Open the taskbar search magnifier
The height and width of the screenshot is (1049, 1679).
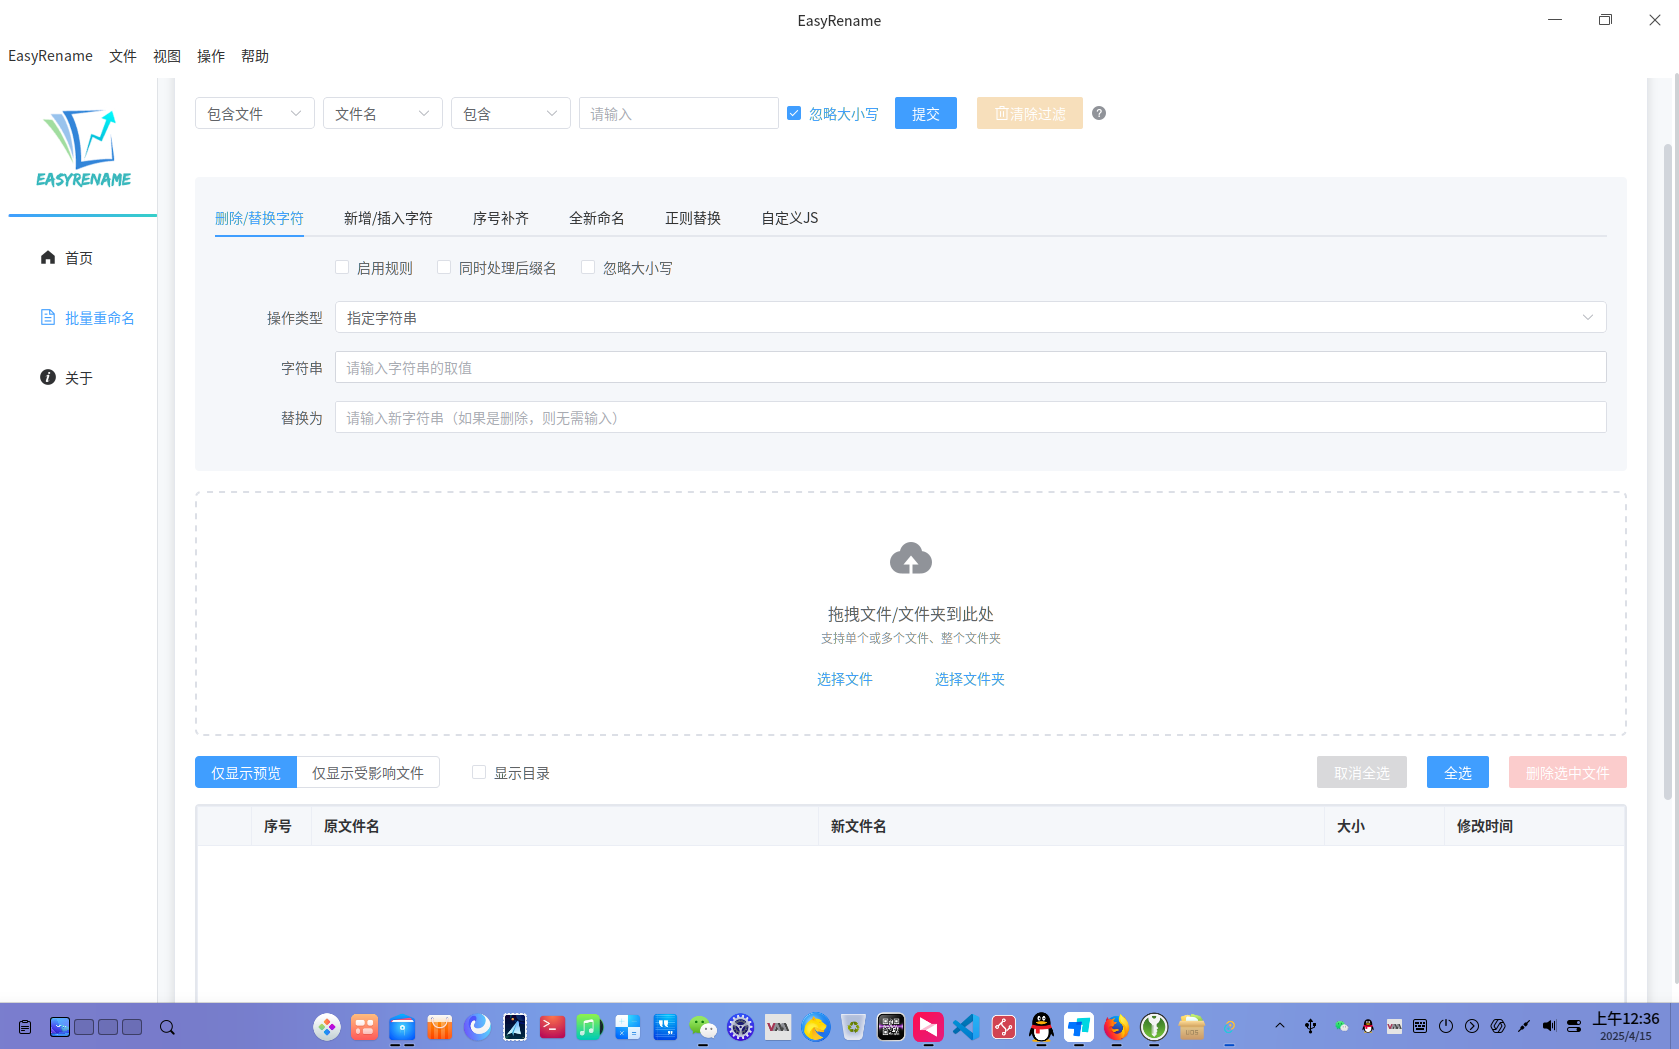(x=167, y=1027)
